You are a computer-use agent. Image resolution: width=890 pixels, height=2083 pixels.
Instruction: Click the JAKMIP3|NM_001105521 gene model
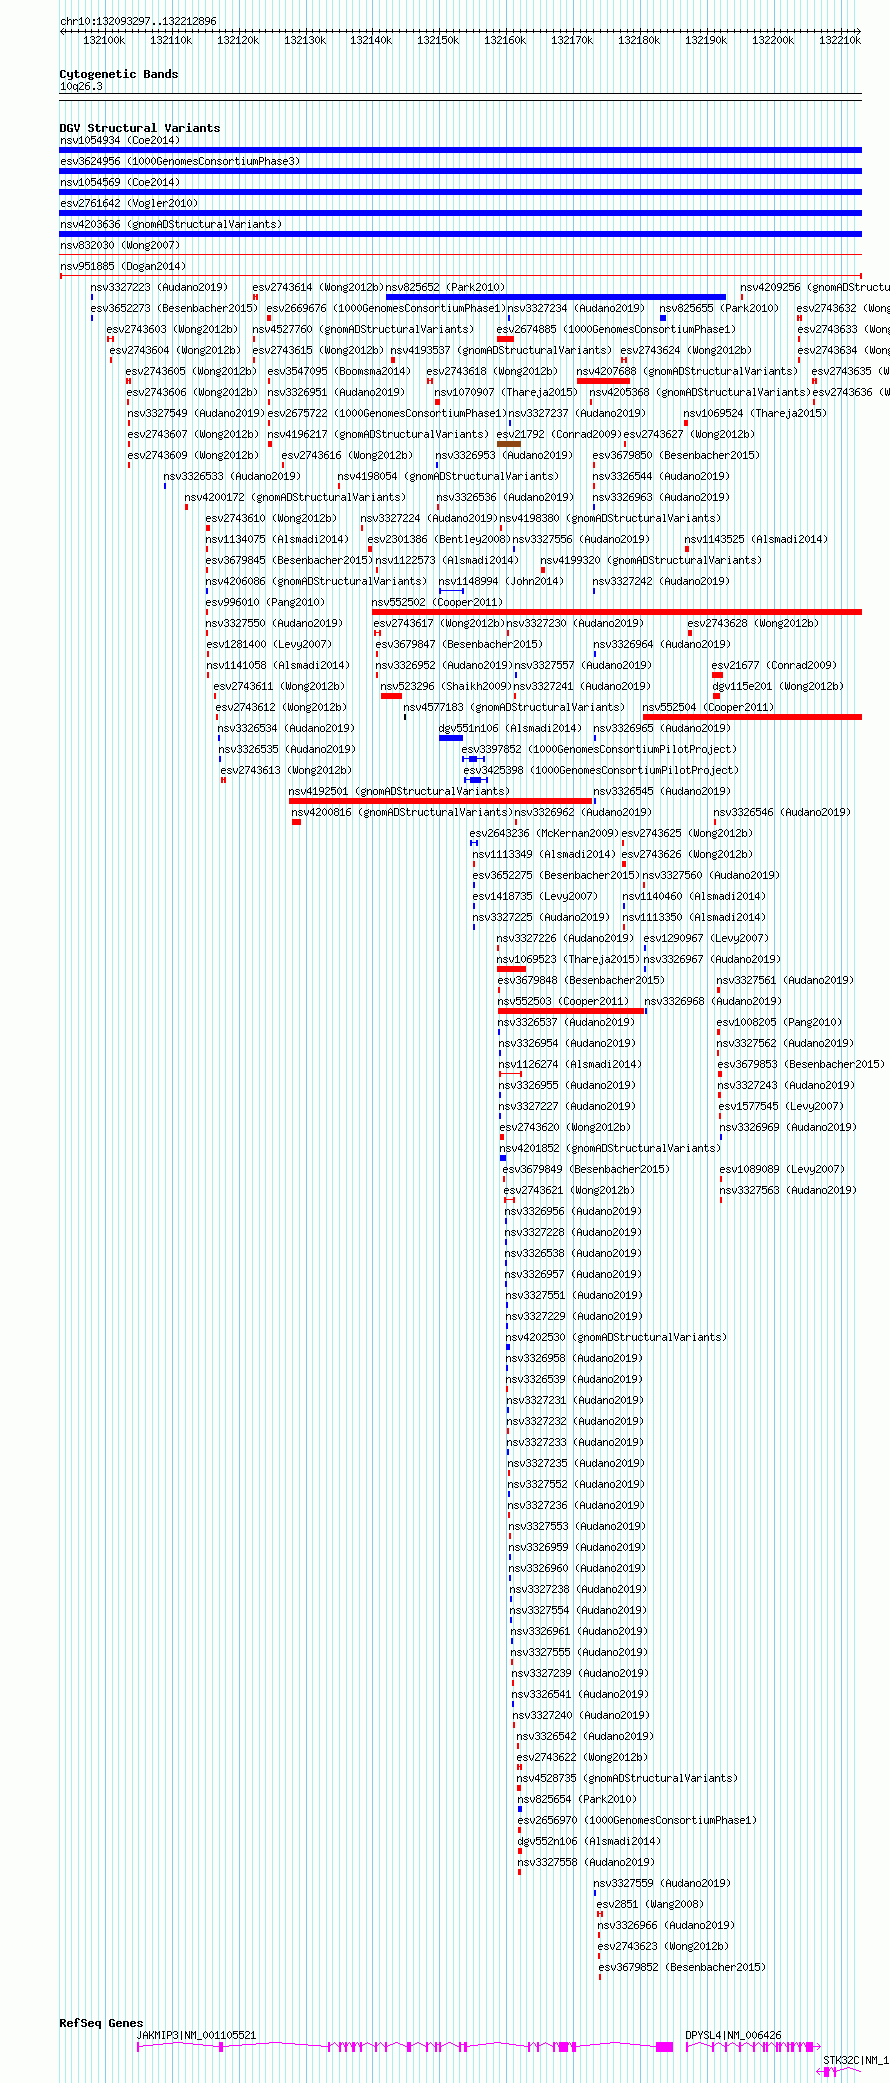405,2047
